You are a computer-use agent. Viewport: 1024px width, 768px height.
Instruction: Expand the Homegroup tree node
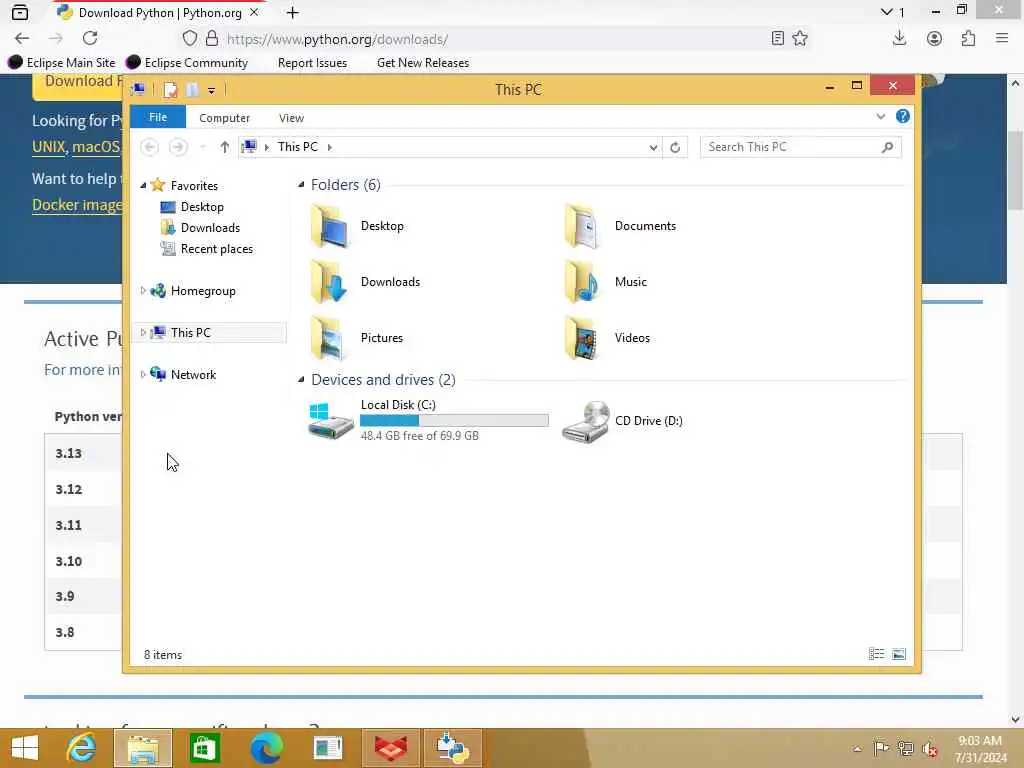[x=143, y=291]
